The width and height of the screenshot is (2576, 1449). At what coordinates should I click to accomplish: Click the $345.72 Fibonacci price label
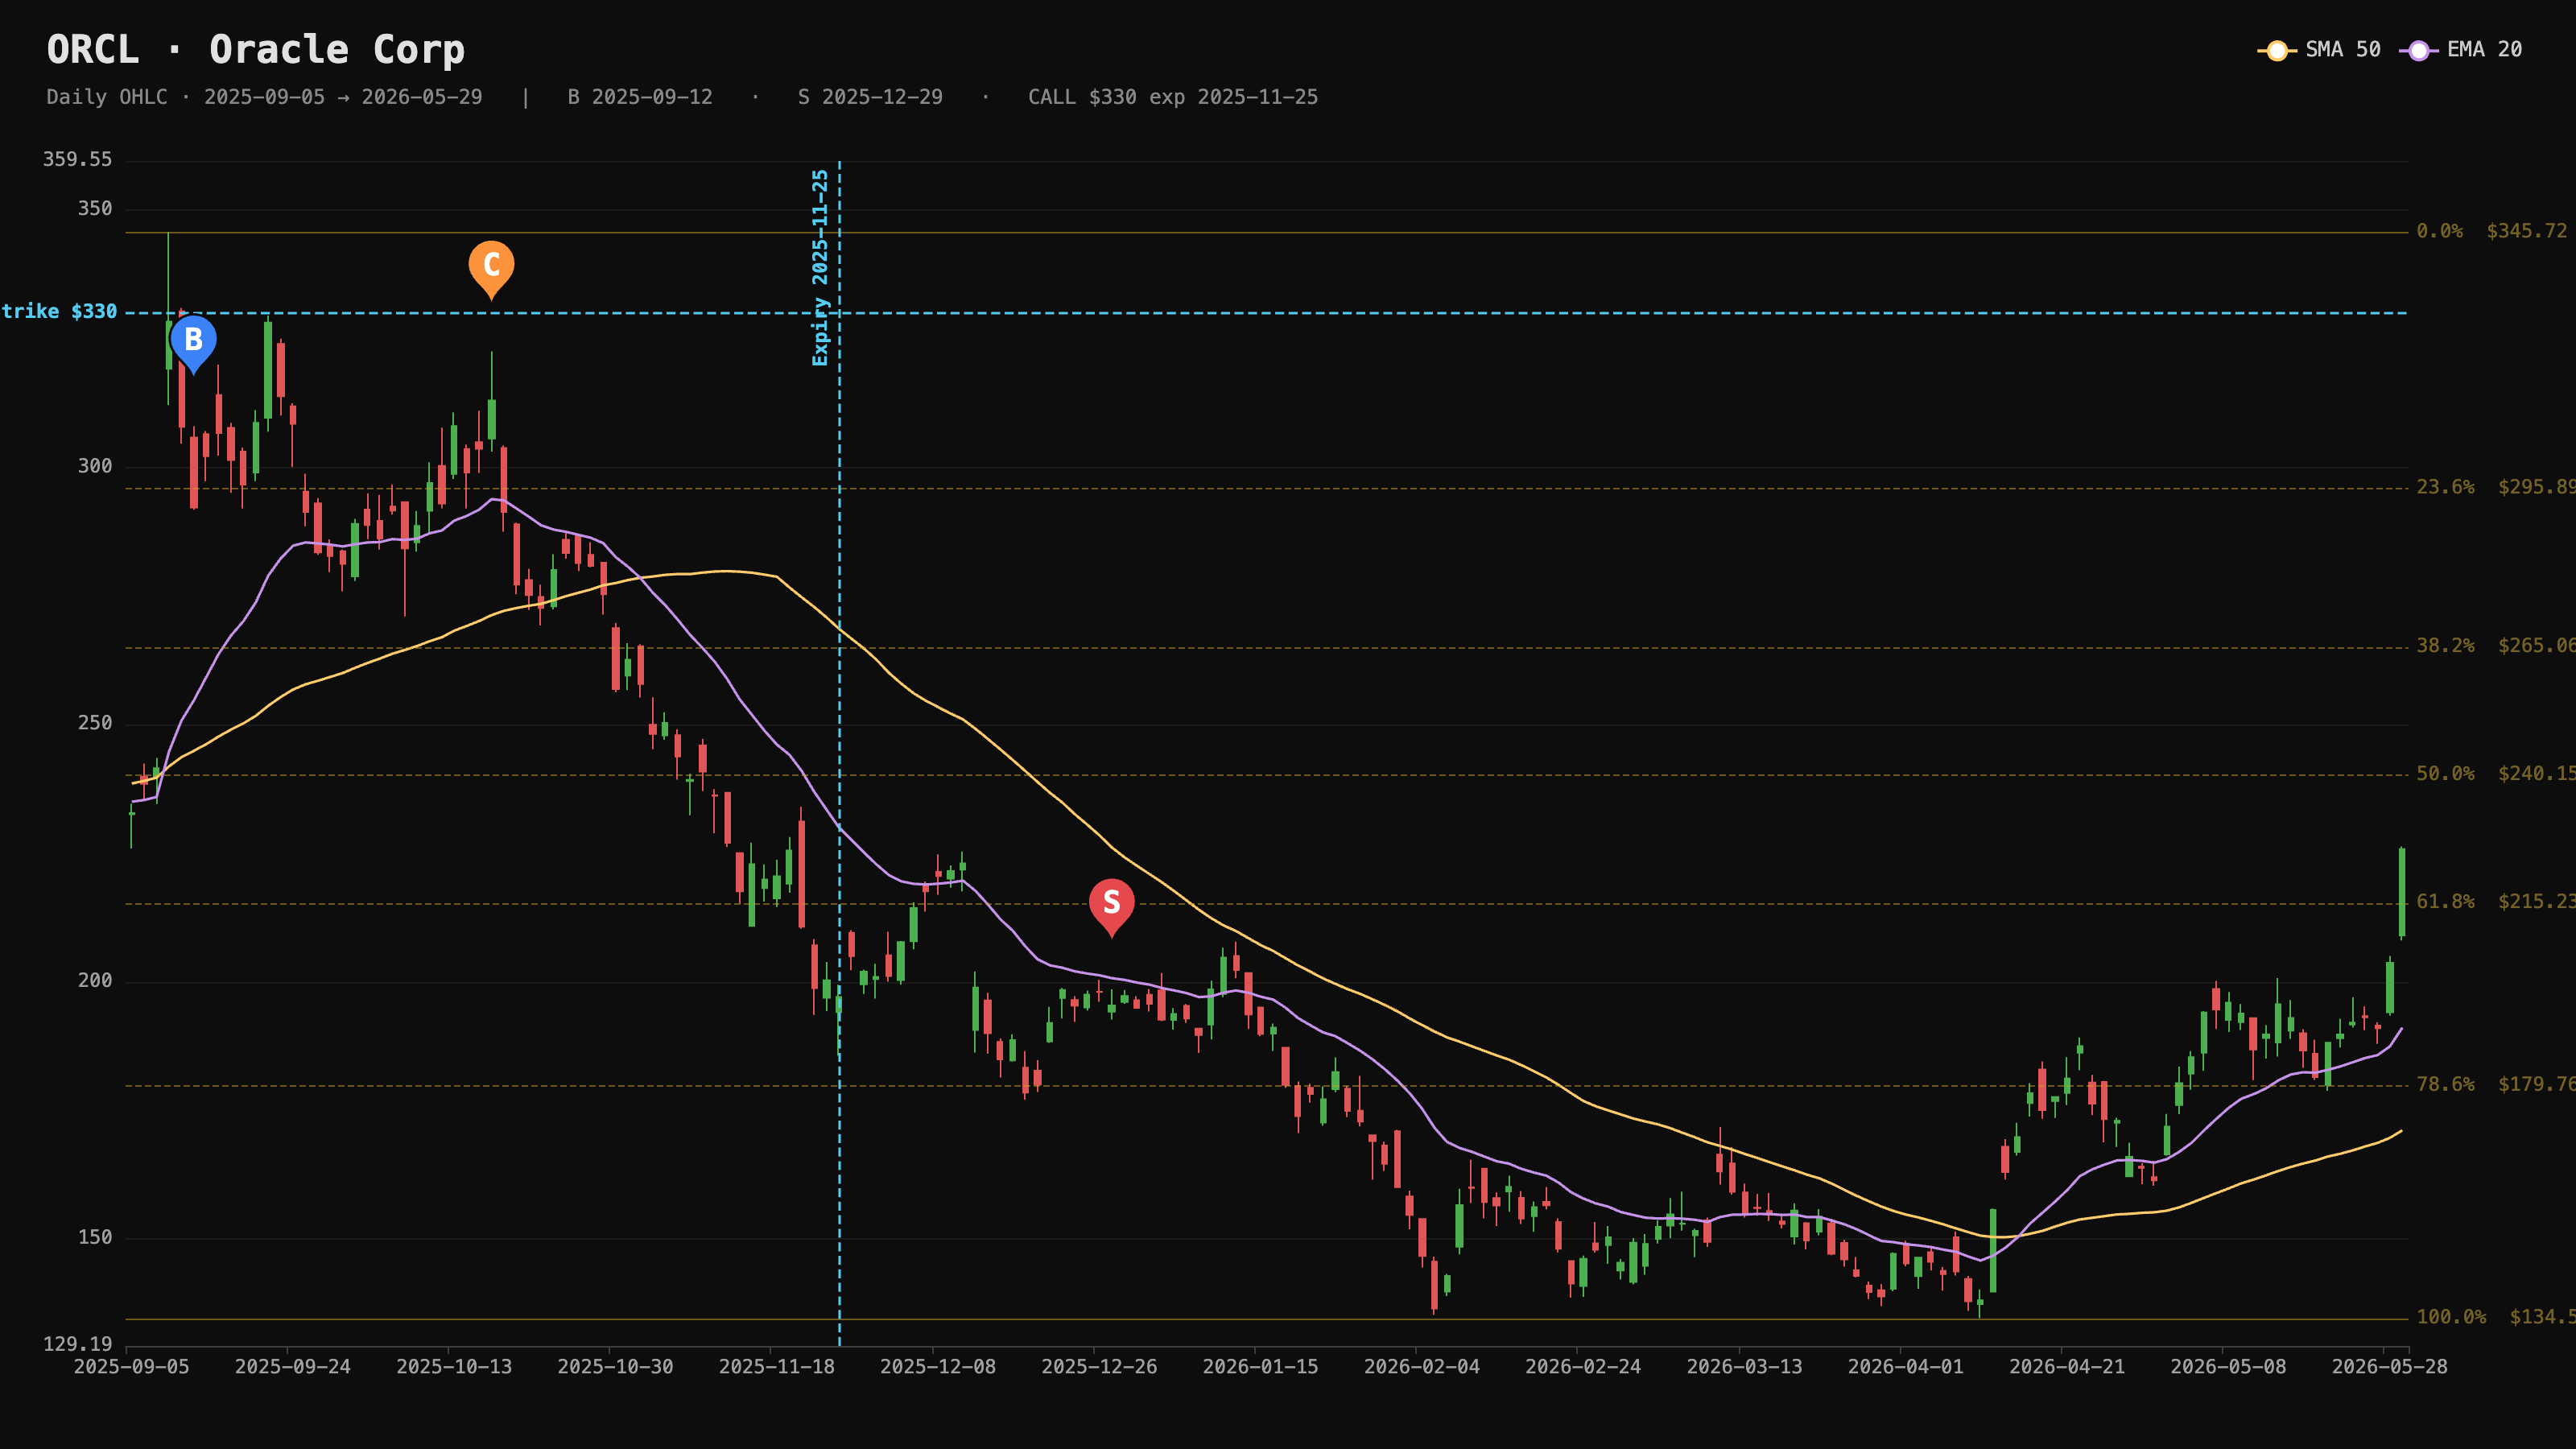point(2527,231)
